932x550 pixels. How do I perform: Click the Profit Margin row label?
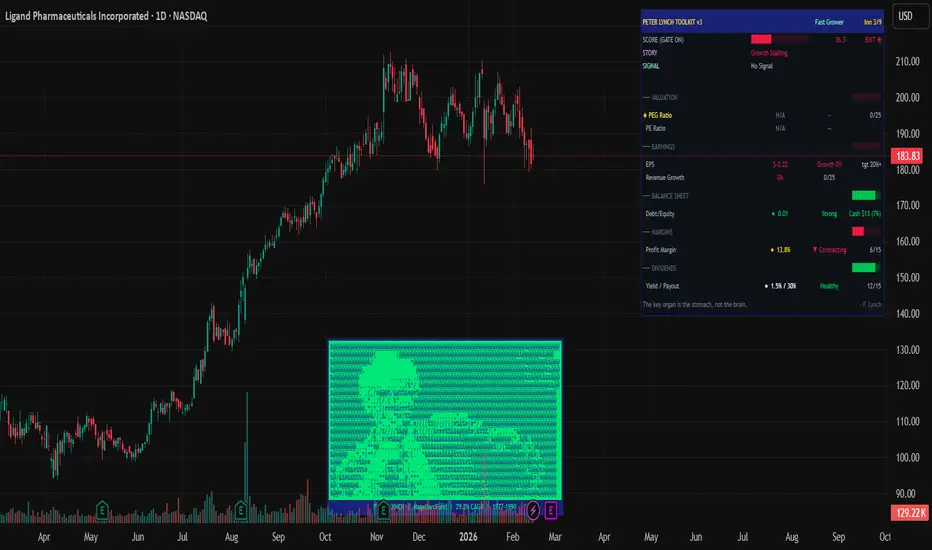coord(660,250)
